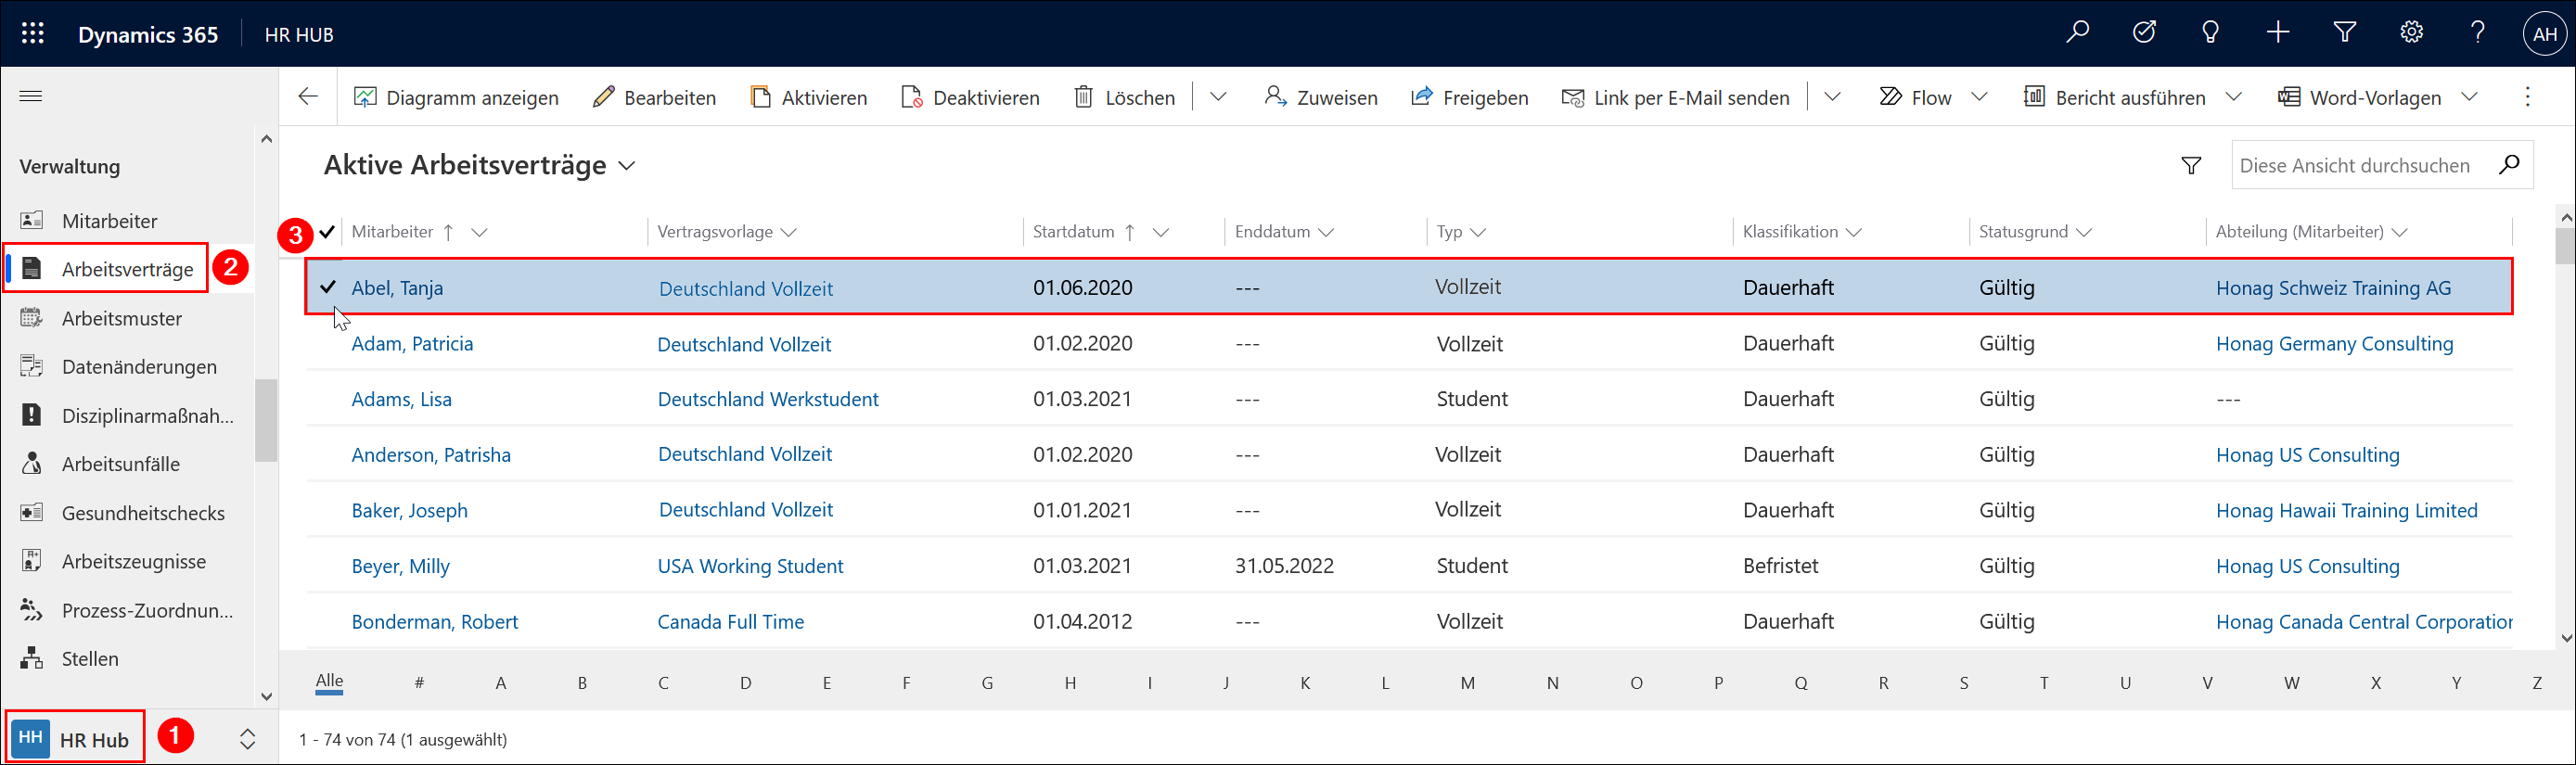Screen dimensions: 2576x765
Task: Open the Typ column header menu
Action: [x=1478, y=232]
